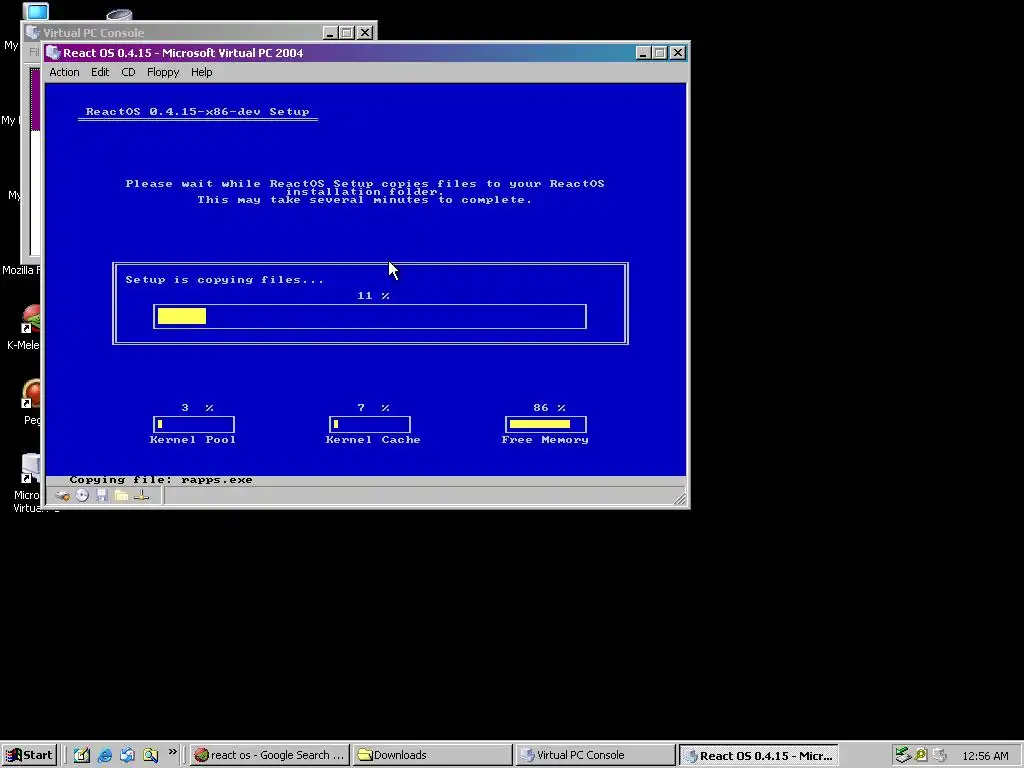Open the Windows Start menu
This screenshot has width=1024, height=768.
[x=29, y=755]
